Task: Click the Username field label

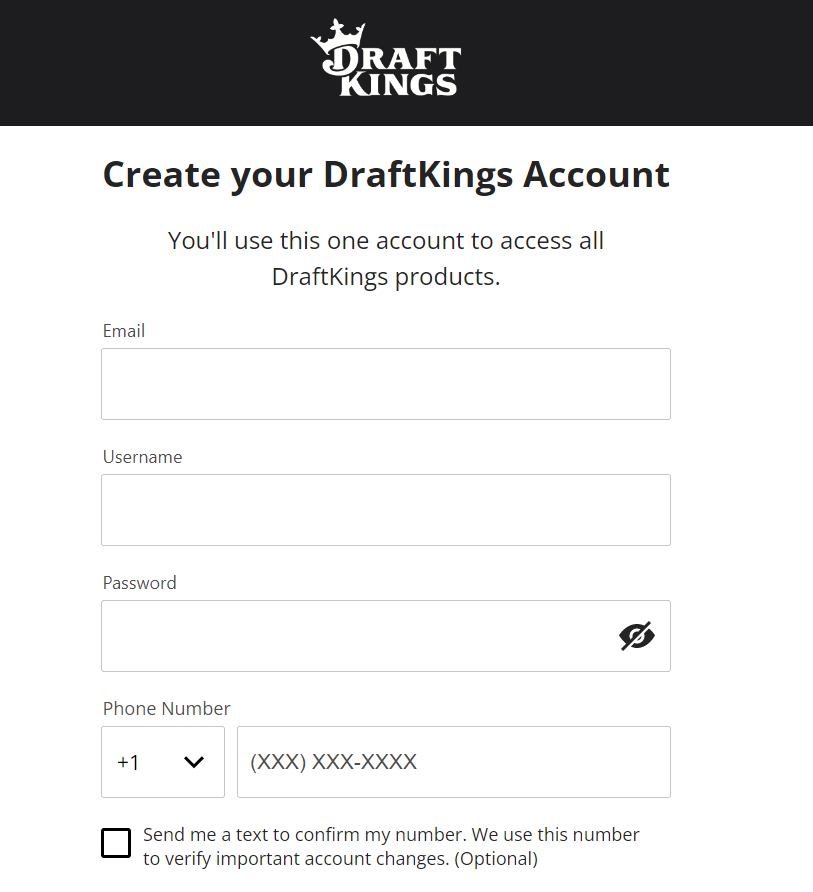Action: point(142,457)
